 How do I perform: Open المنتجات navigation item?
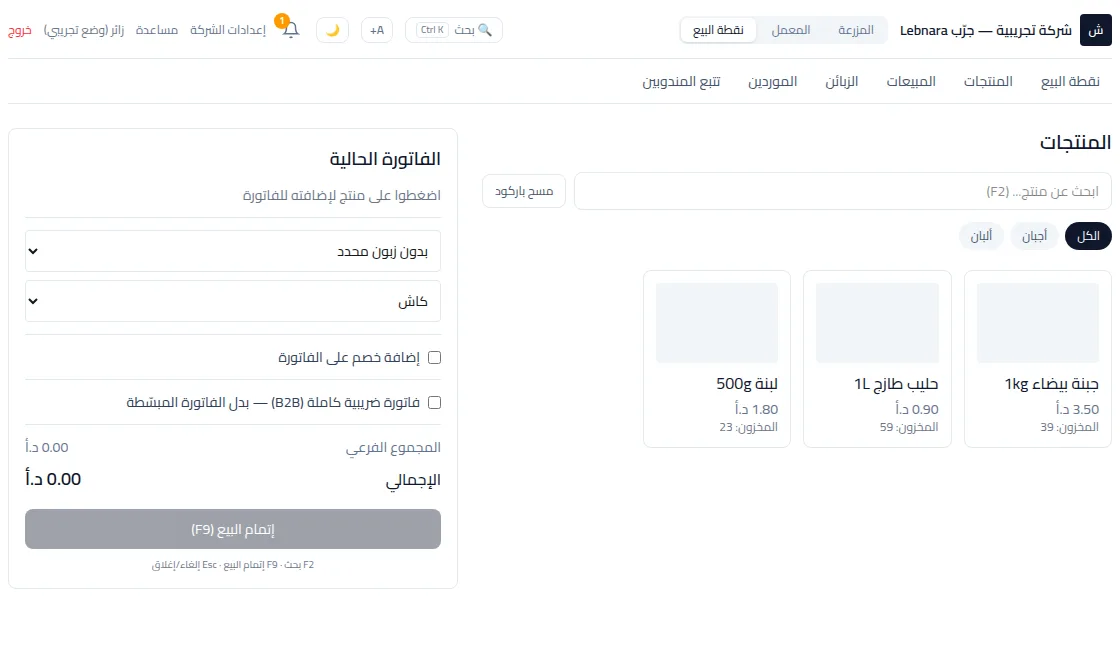pyautogui.click(x=988, y=81)
